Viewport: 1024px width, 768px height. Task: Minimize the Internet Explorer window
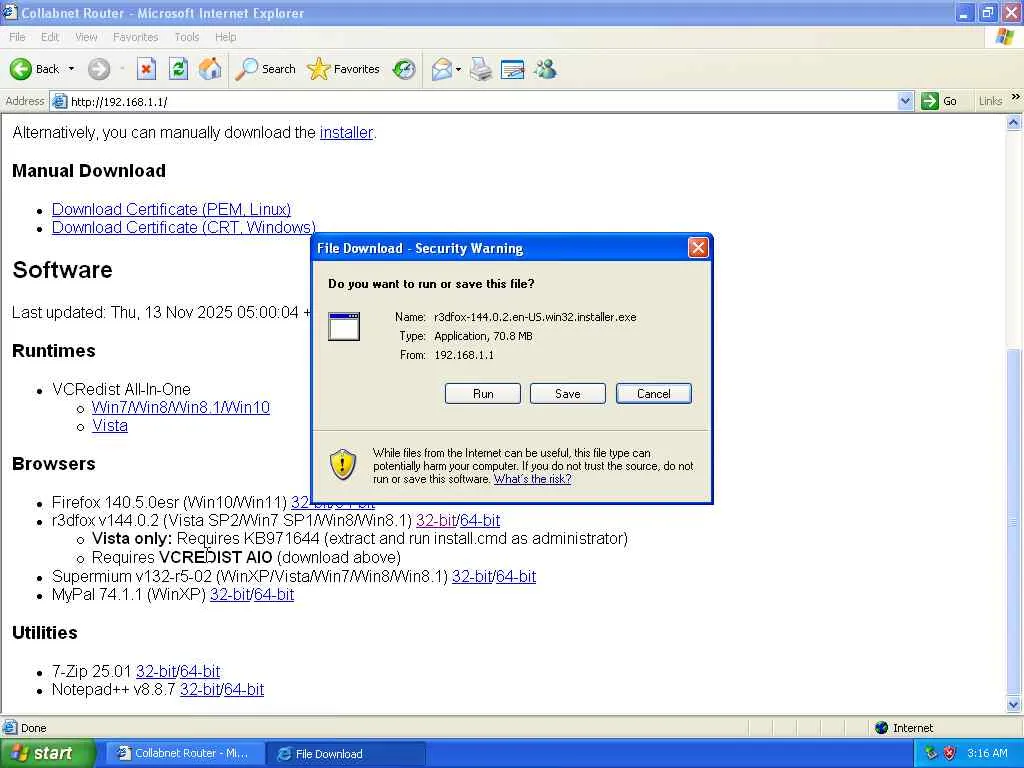point(964,12)
